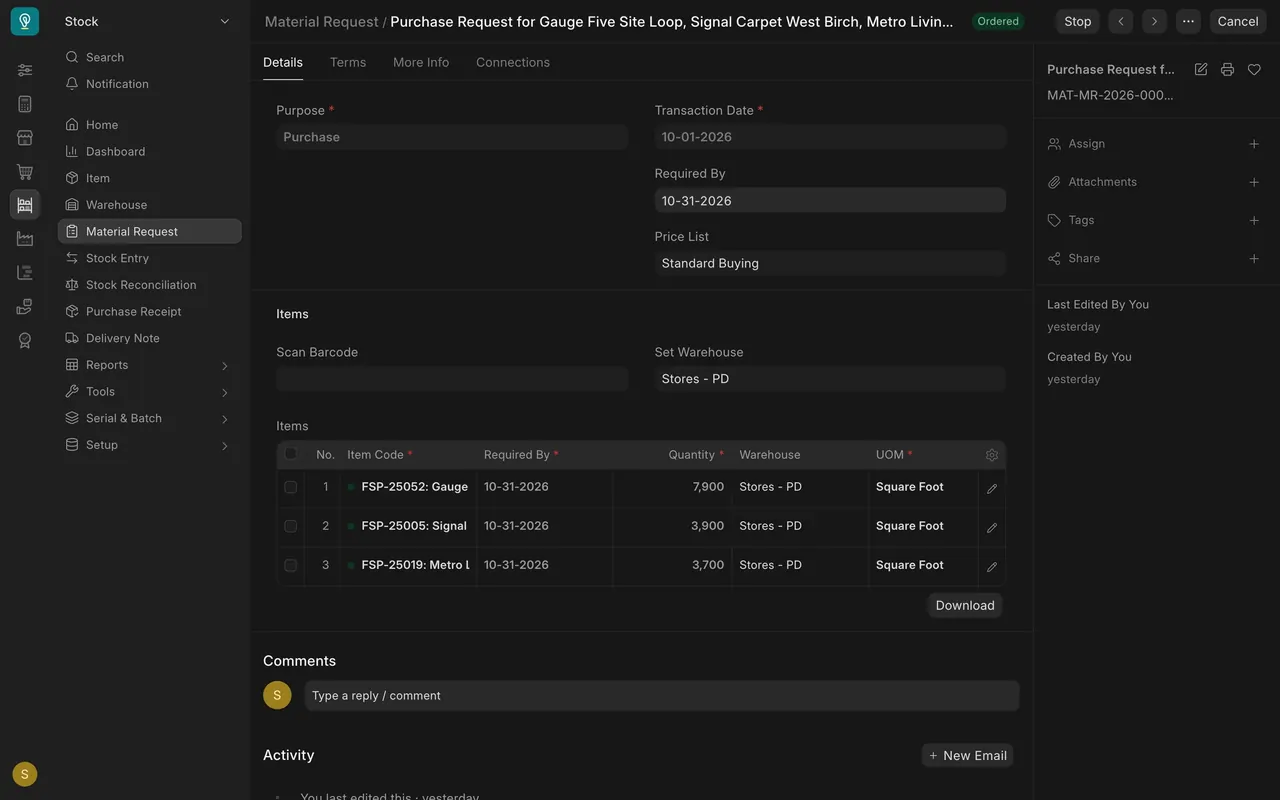This screenshot has width=1280, height=800.
Task: Focus the Scan Barcode field
Action: 452,379
